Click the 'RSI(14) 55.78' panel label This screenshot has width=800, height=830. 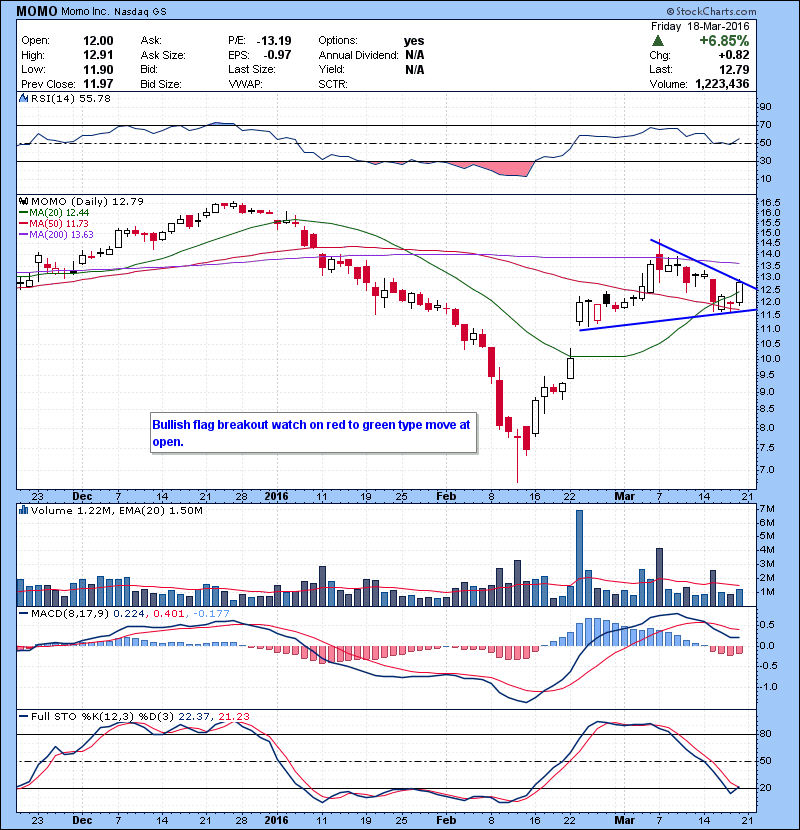pos(70,98)
